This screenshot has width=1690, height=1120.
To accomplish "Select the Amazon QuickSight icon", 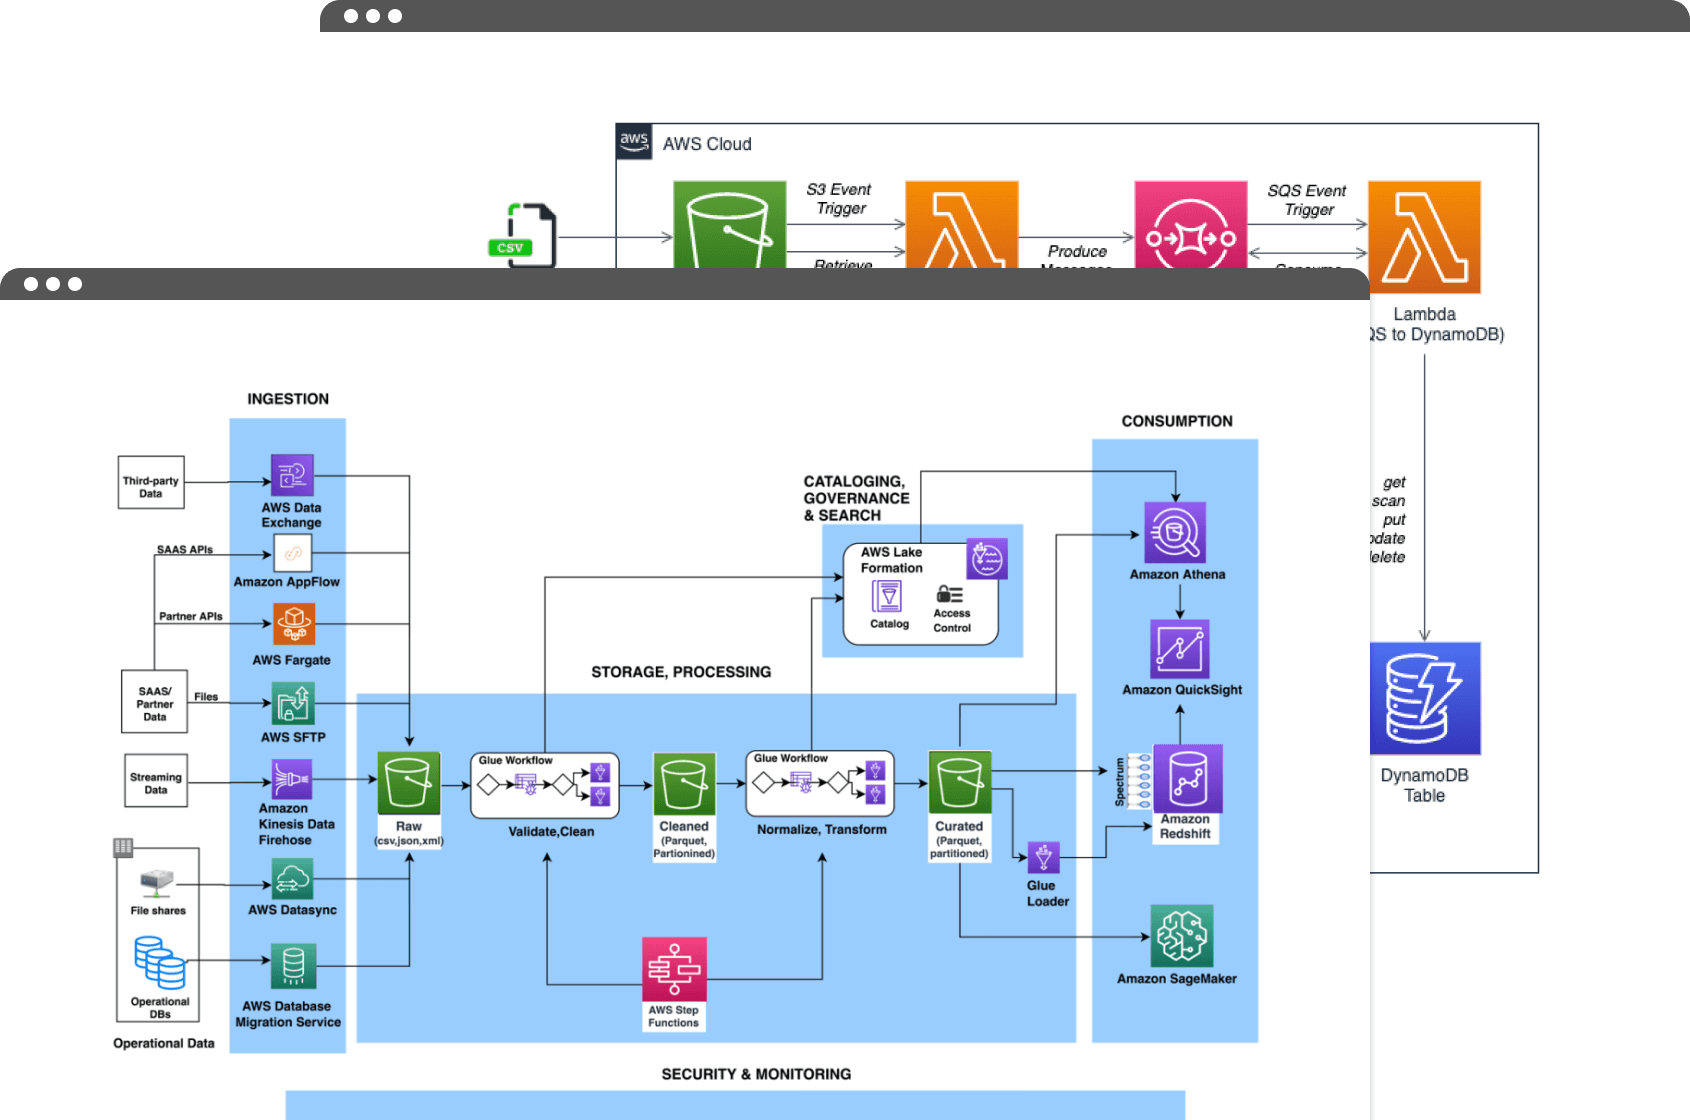I will 1180,649.
